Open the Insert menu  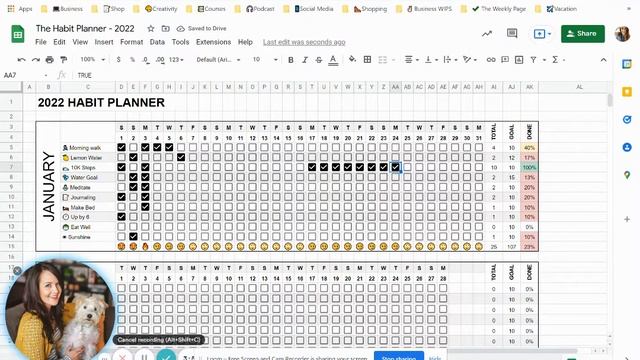pos(104,42)
